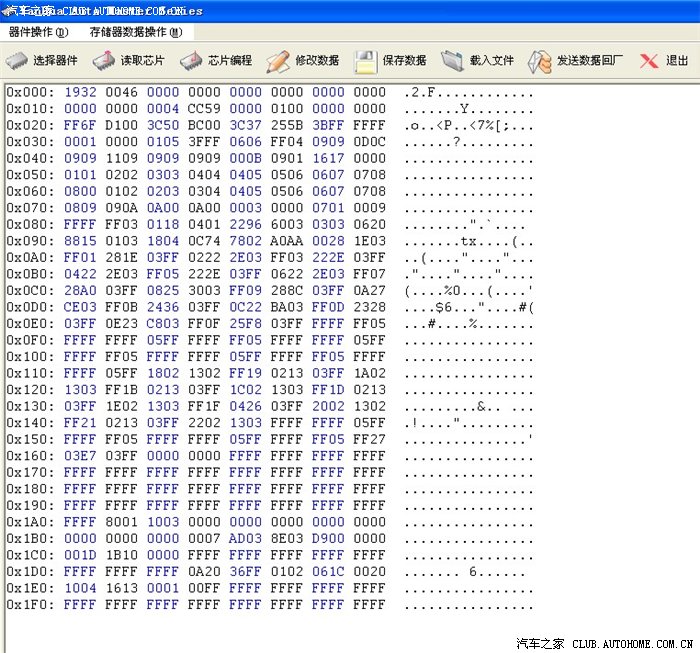700x653 pixels.
Task: Open the 存储器数据操作(M) menu
Action: [x=135, y=32]
